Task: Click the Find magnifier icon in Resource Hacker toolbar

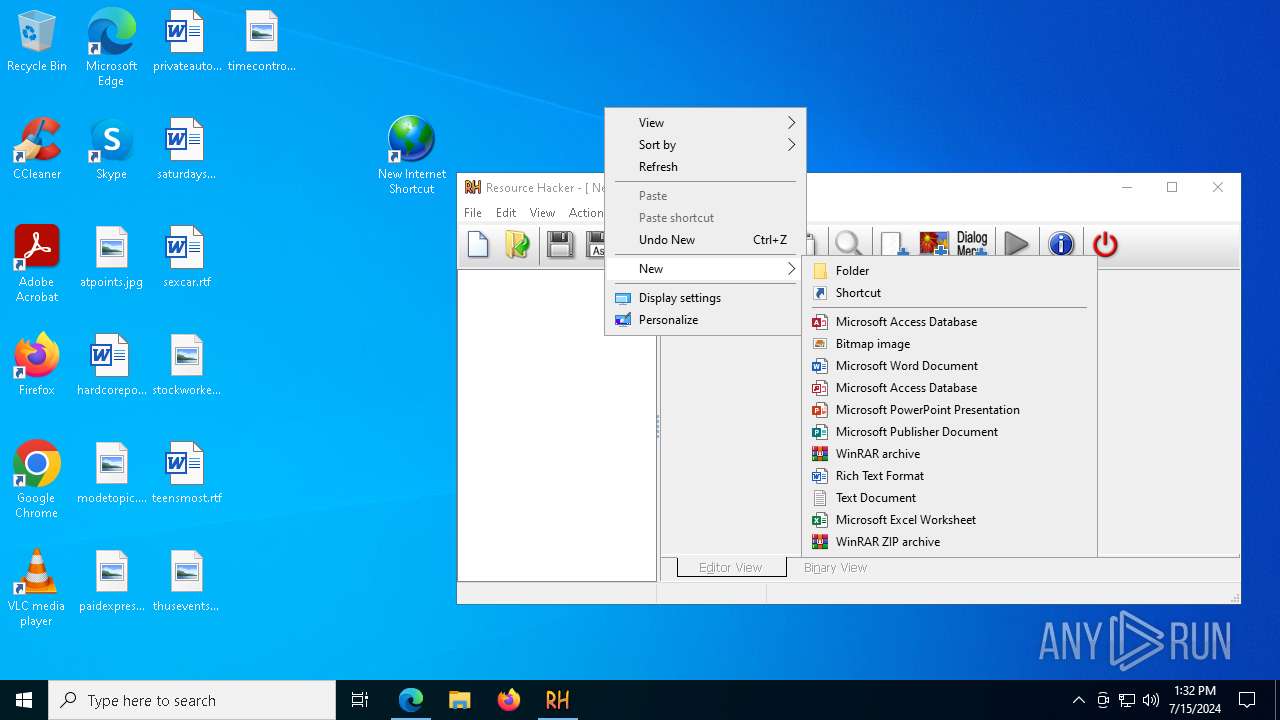Action: pos(848,244)
